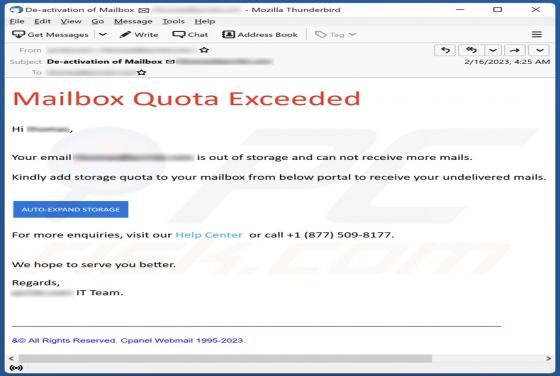
Task: Open the More actions dropdown
Action: coord(540,50)
